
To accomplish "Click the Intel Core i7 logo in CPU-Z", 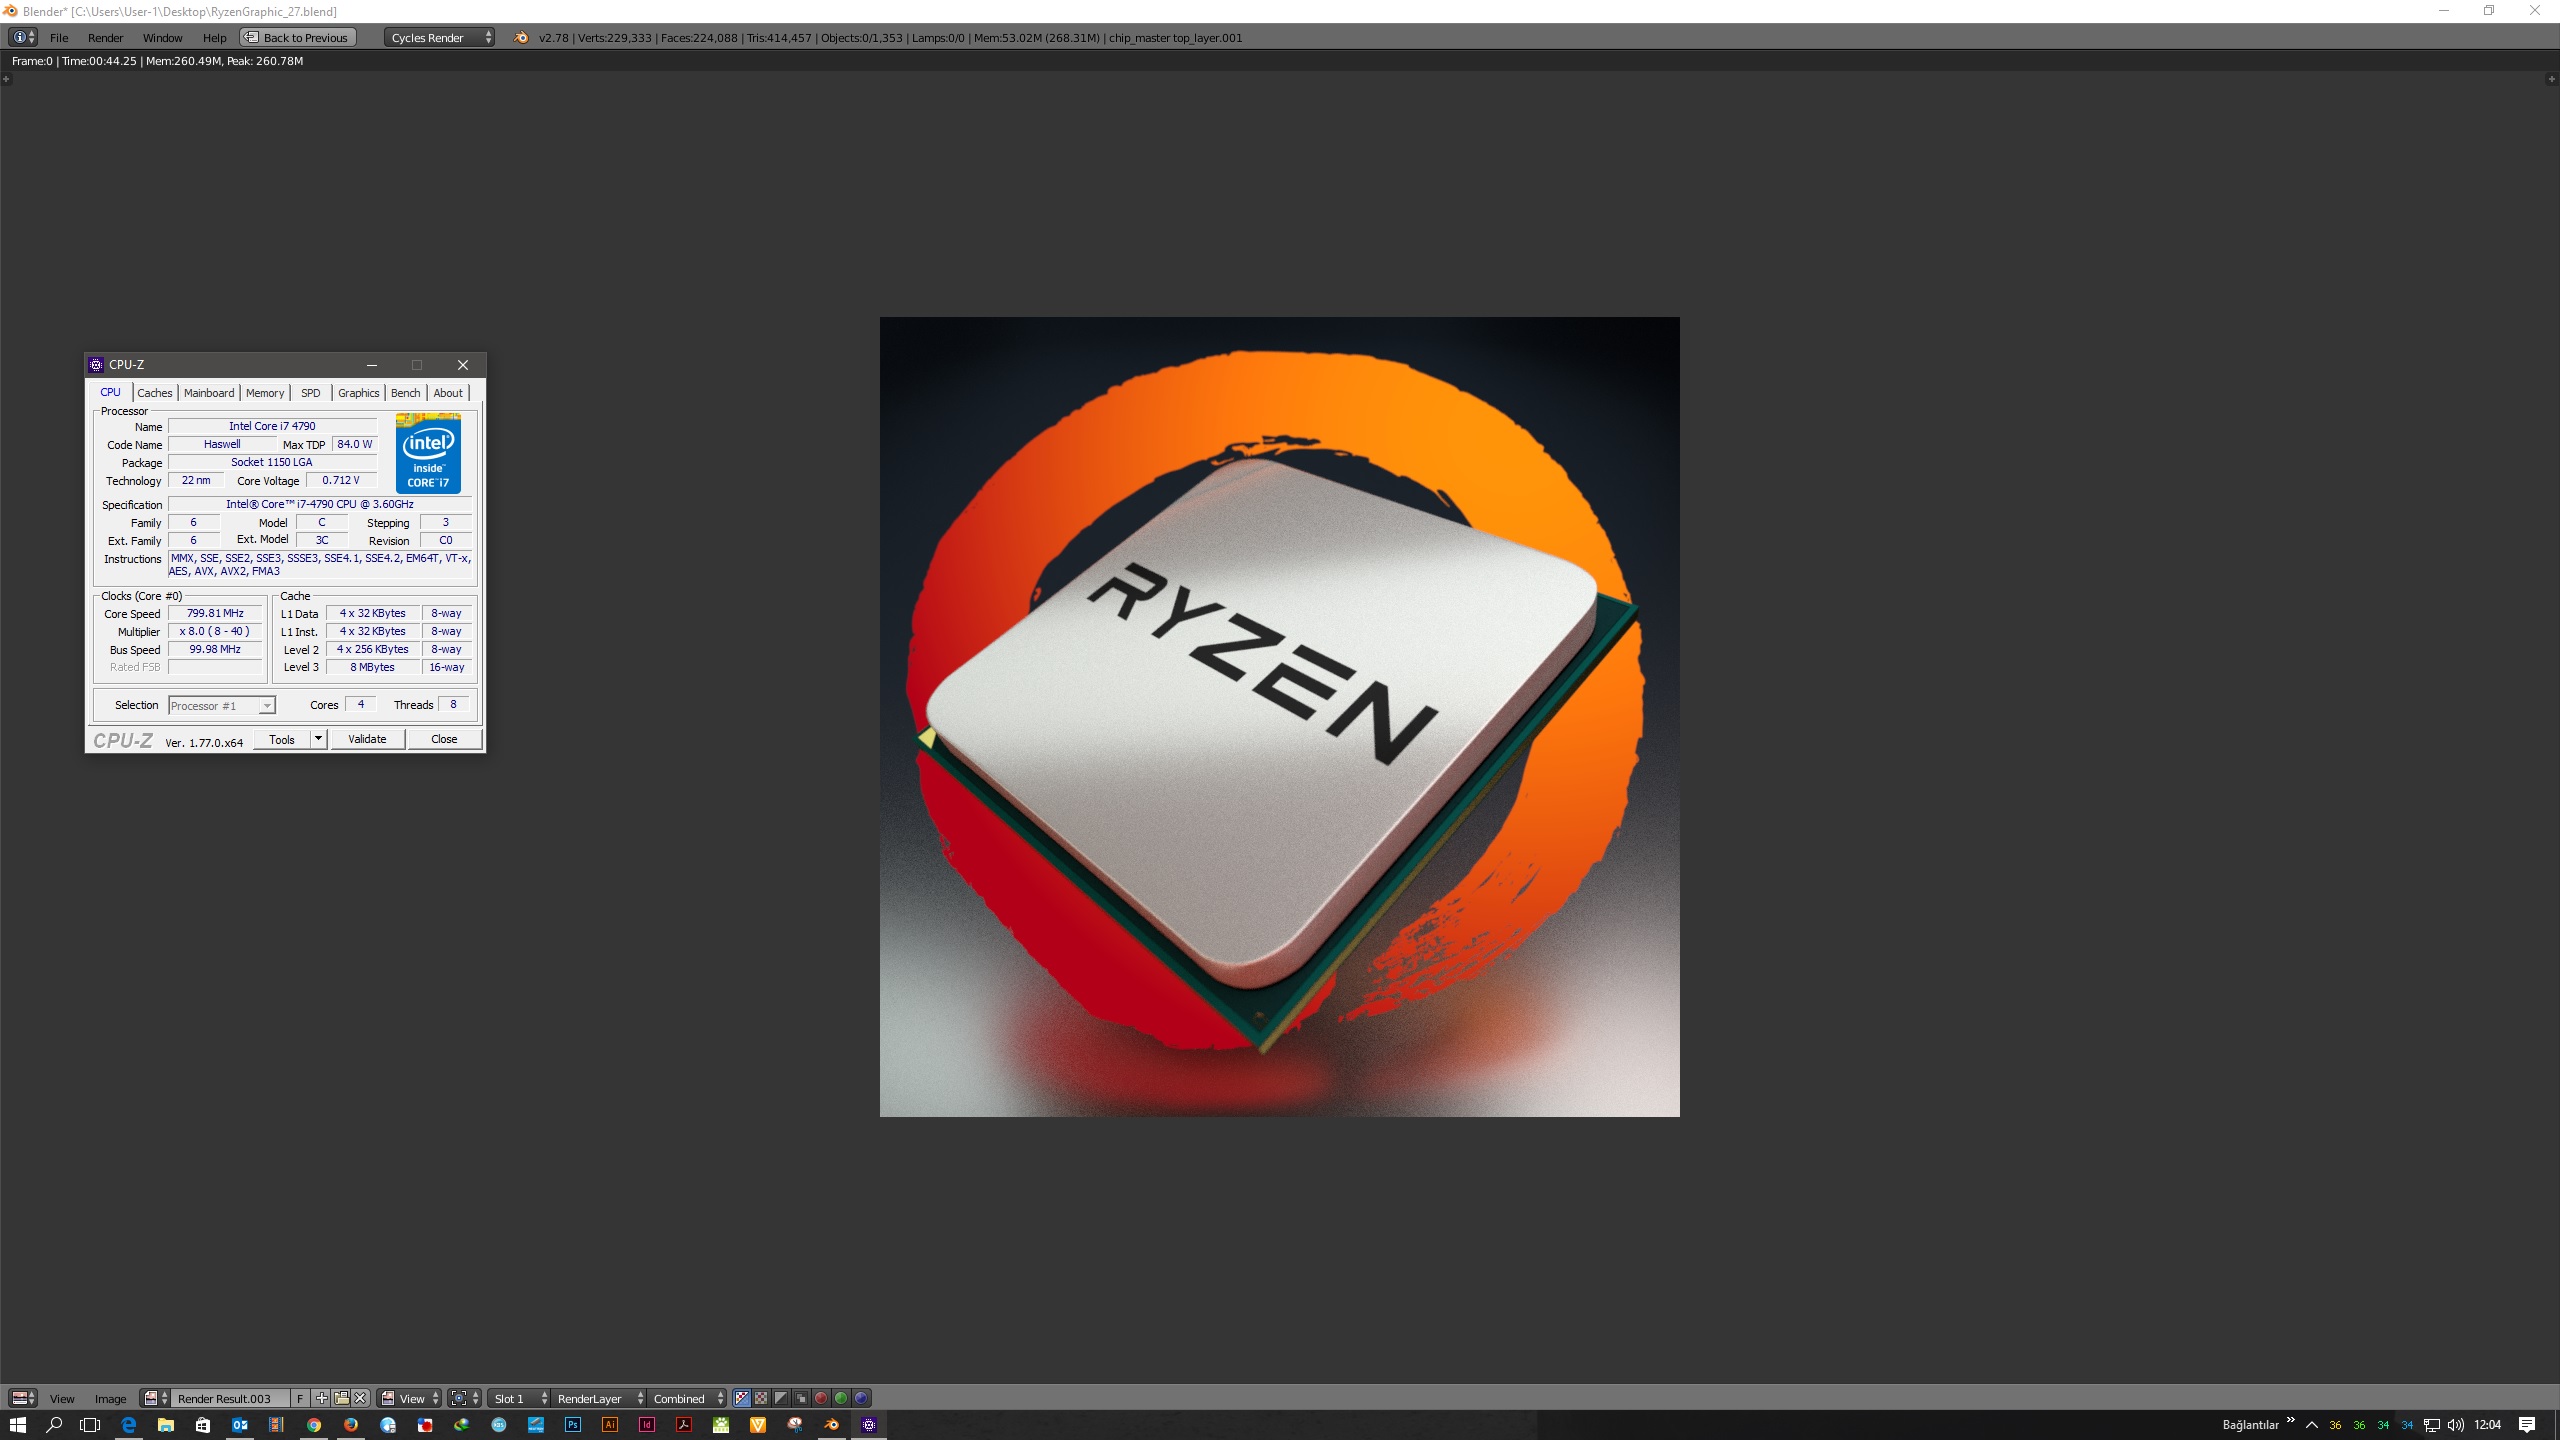I will [428, 452].
